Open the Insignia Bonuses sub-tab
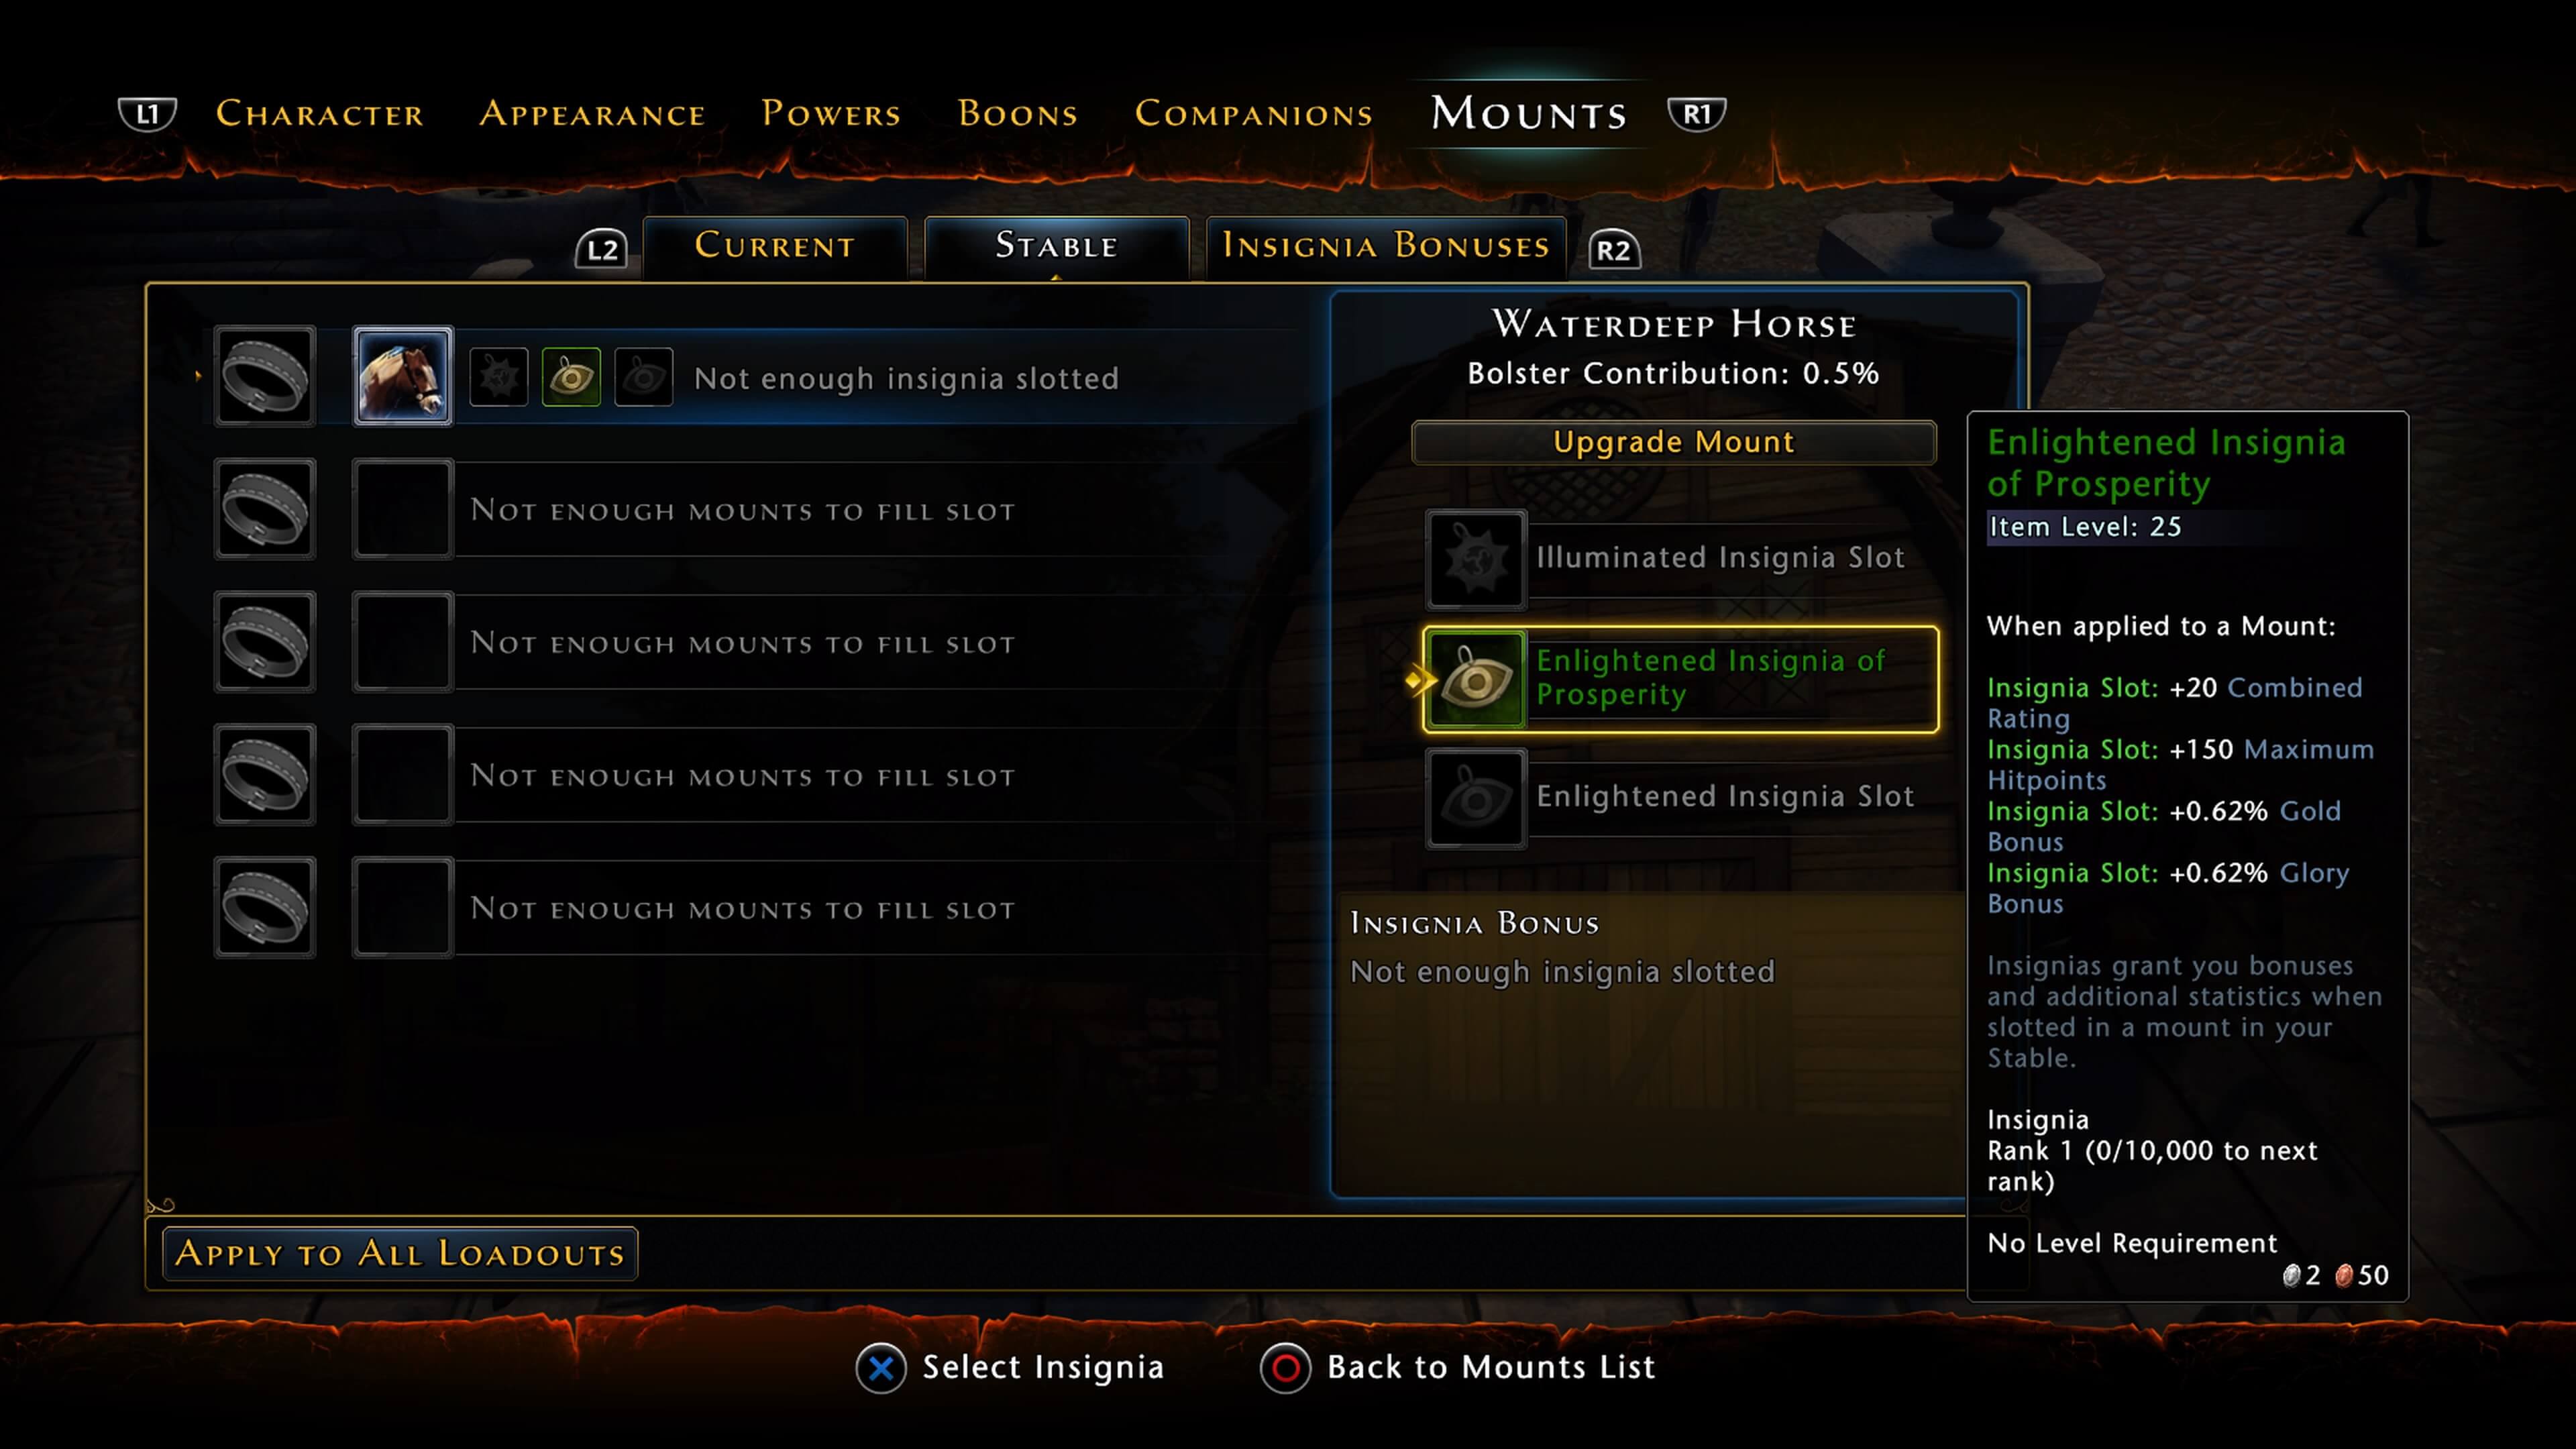The image size is (2576, 1449). (1386, 246)
